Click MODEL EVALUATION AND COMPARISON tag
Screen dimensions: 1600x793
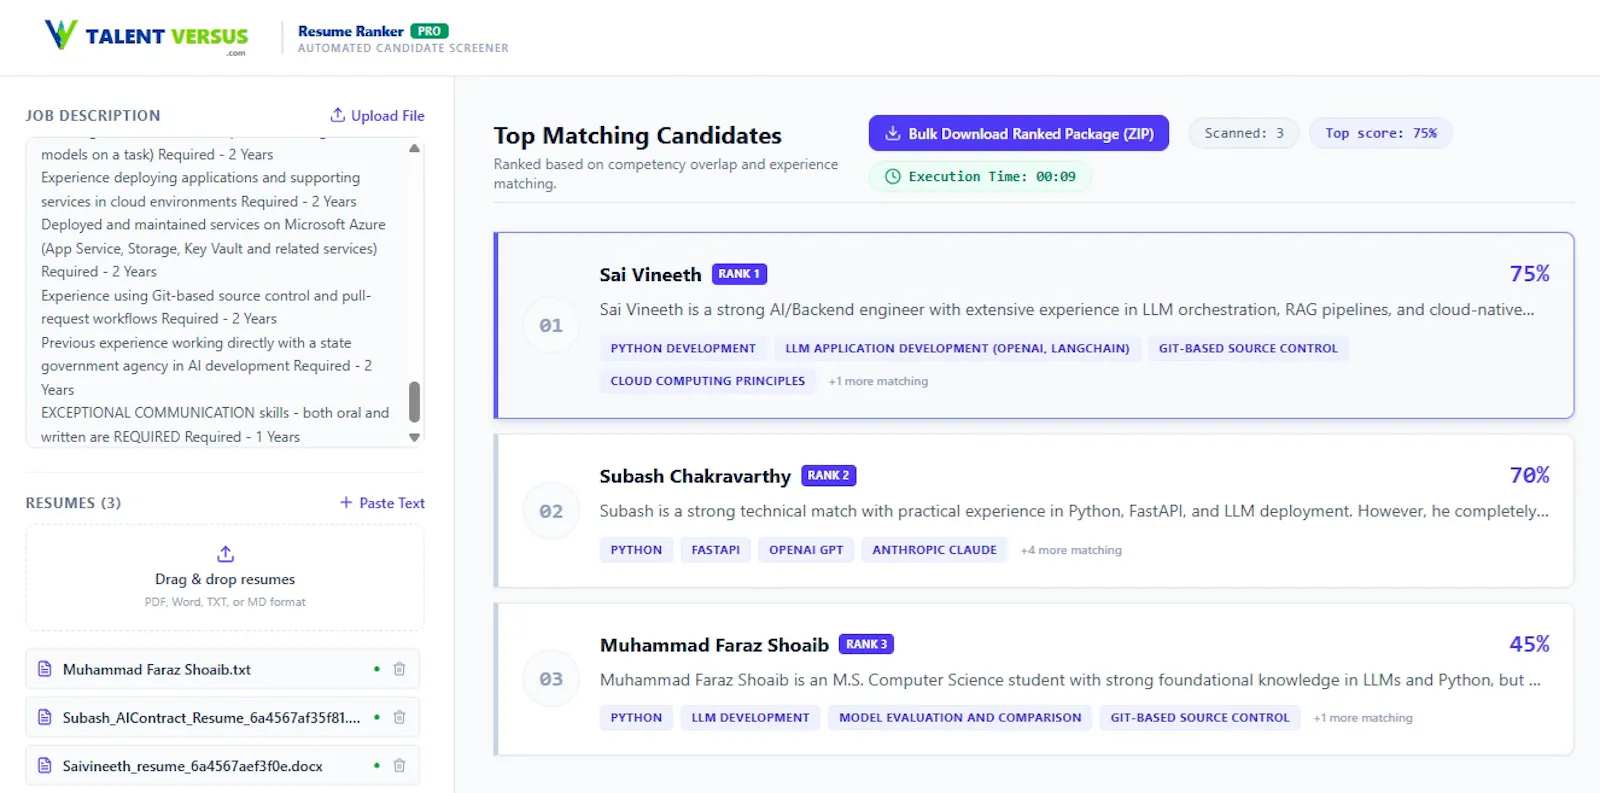click(x=960, y=718)
